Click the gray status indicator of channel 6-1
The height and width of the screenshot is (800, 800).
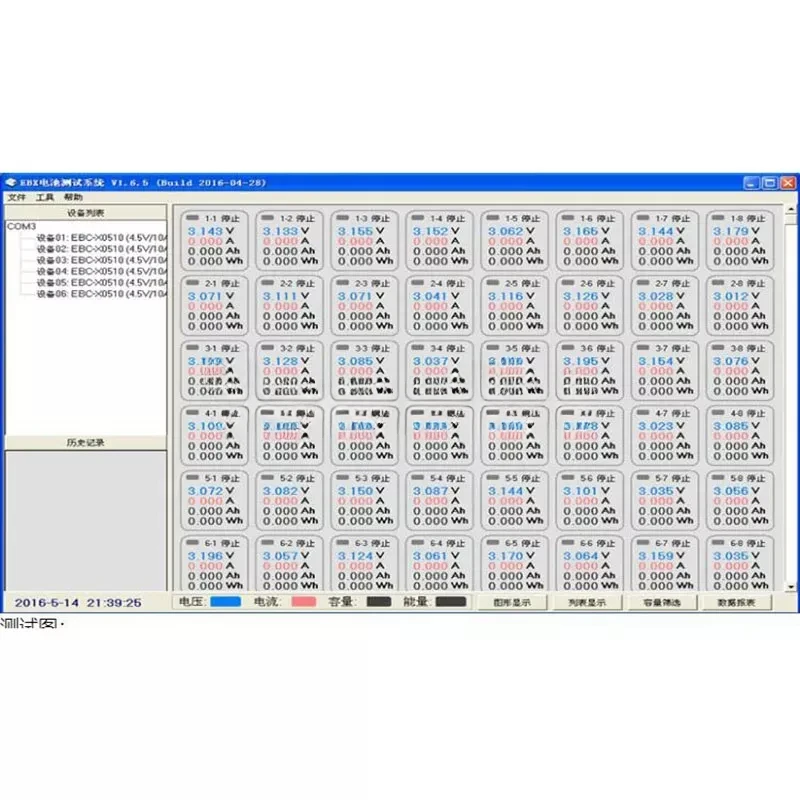point(192,542)
